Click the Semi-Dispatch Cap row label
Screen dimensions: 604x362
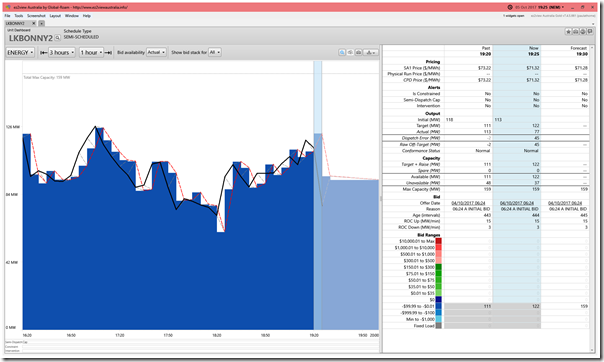(421, 100)
